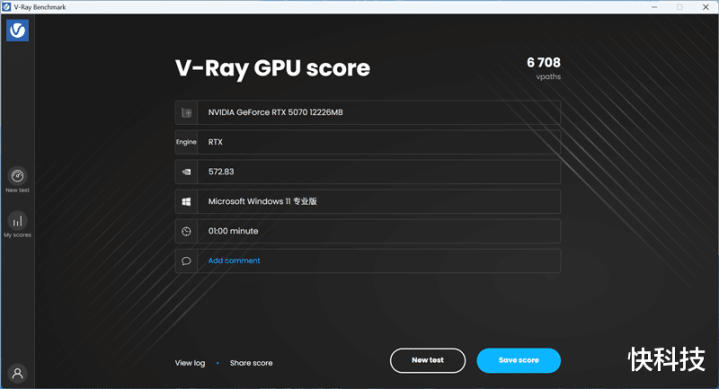
Task: Open the user account profile icon
Action: click(17, 373)
